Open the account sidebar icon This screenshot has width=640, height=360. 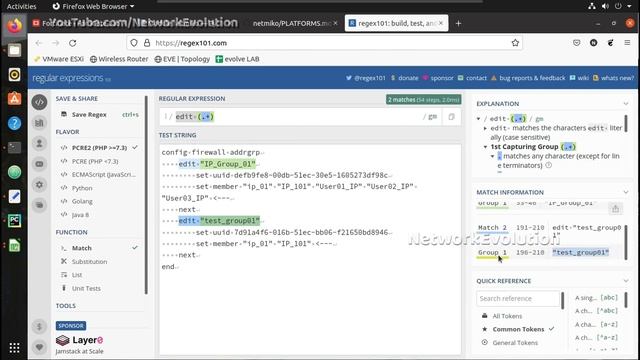click(x=39, y=143)
